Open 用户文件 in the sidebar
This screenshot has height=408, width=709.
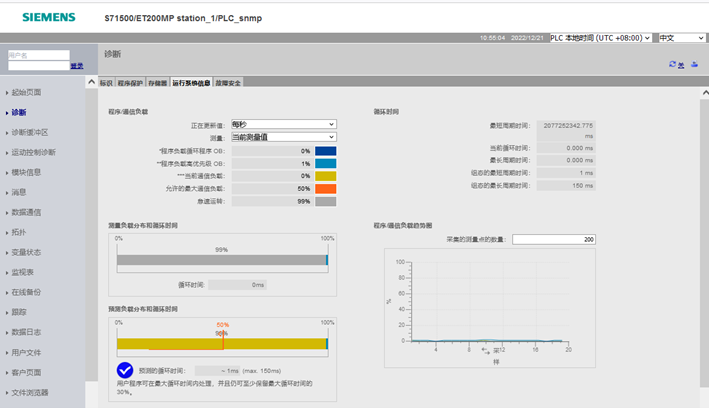[x=26, y=352]
